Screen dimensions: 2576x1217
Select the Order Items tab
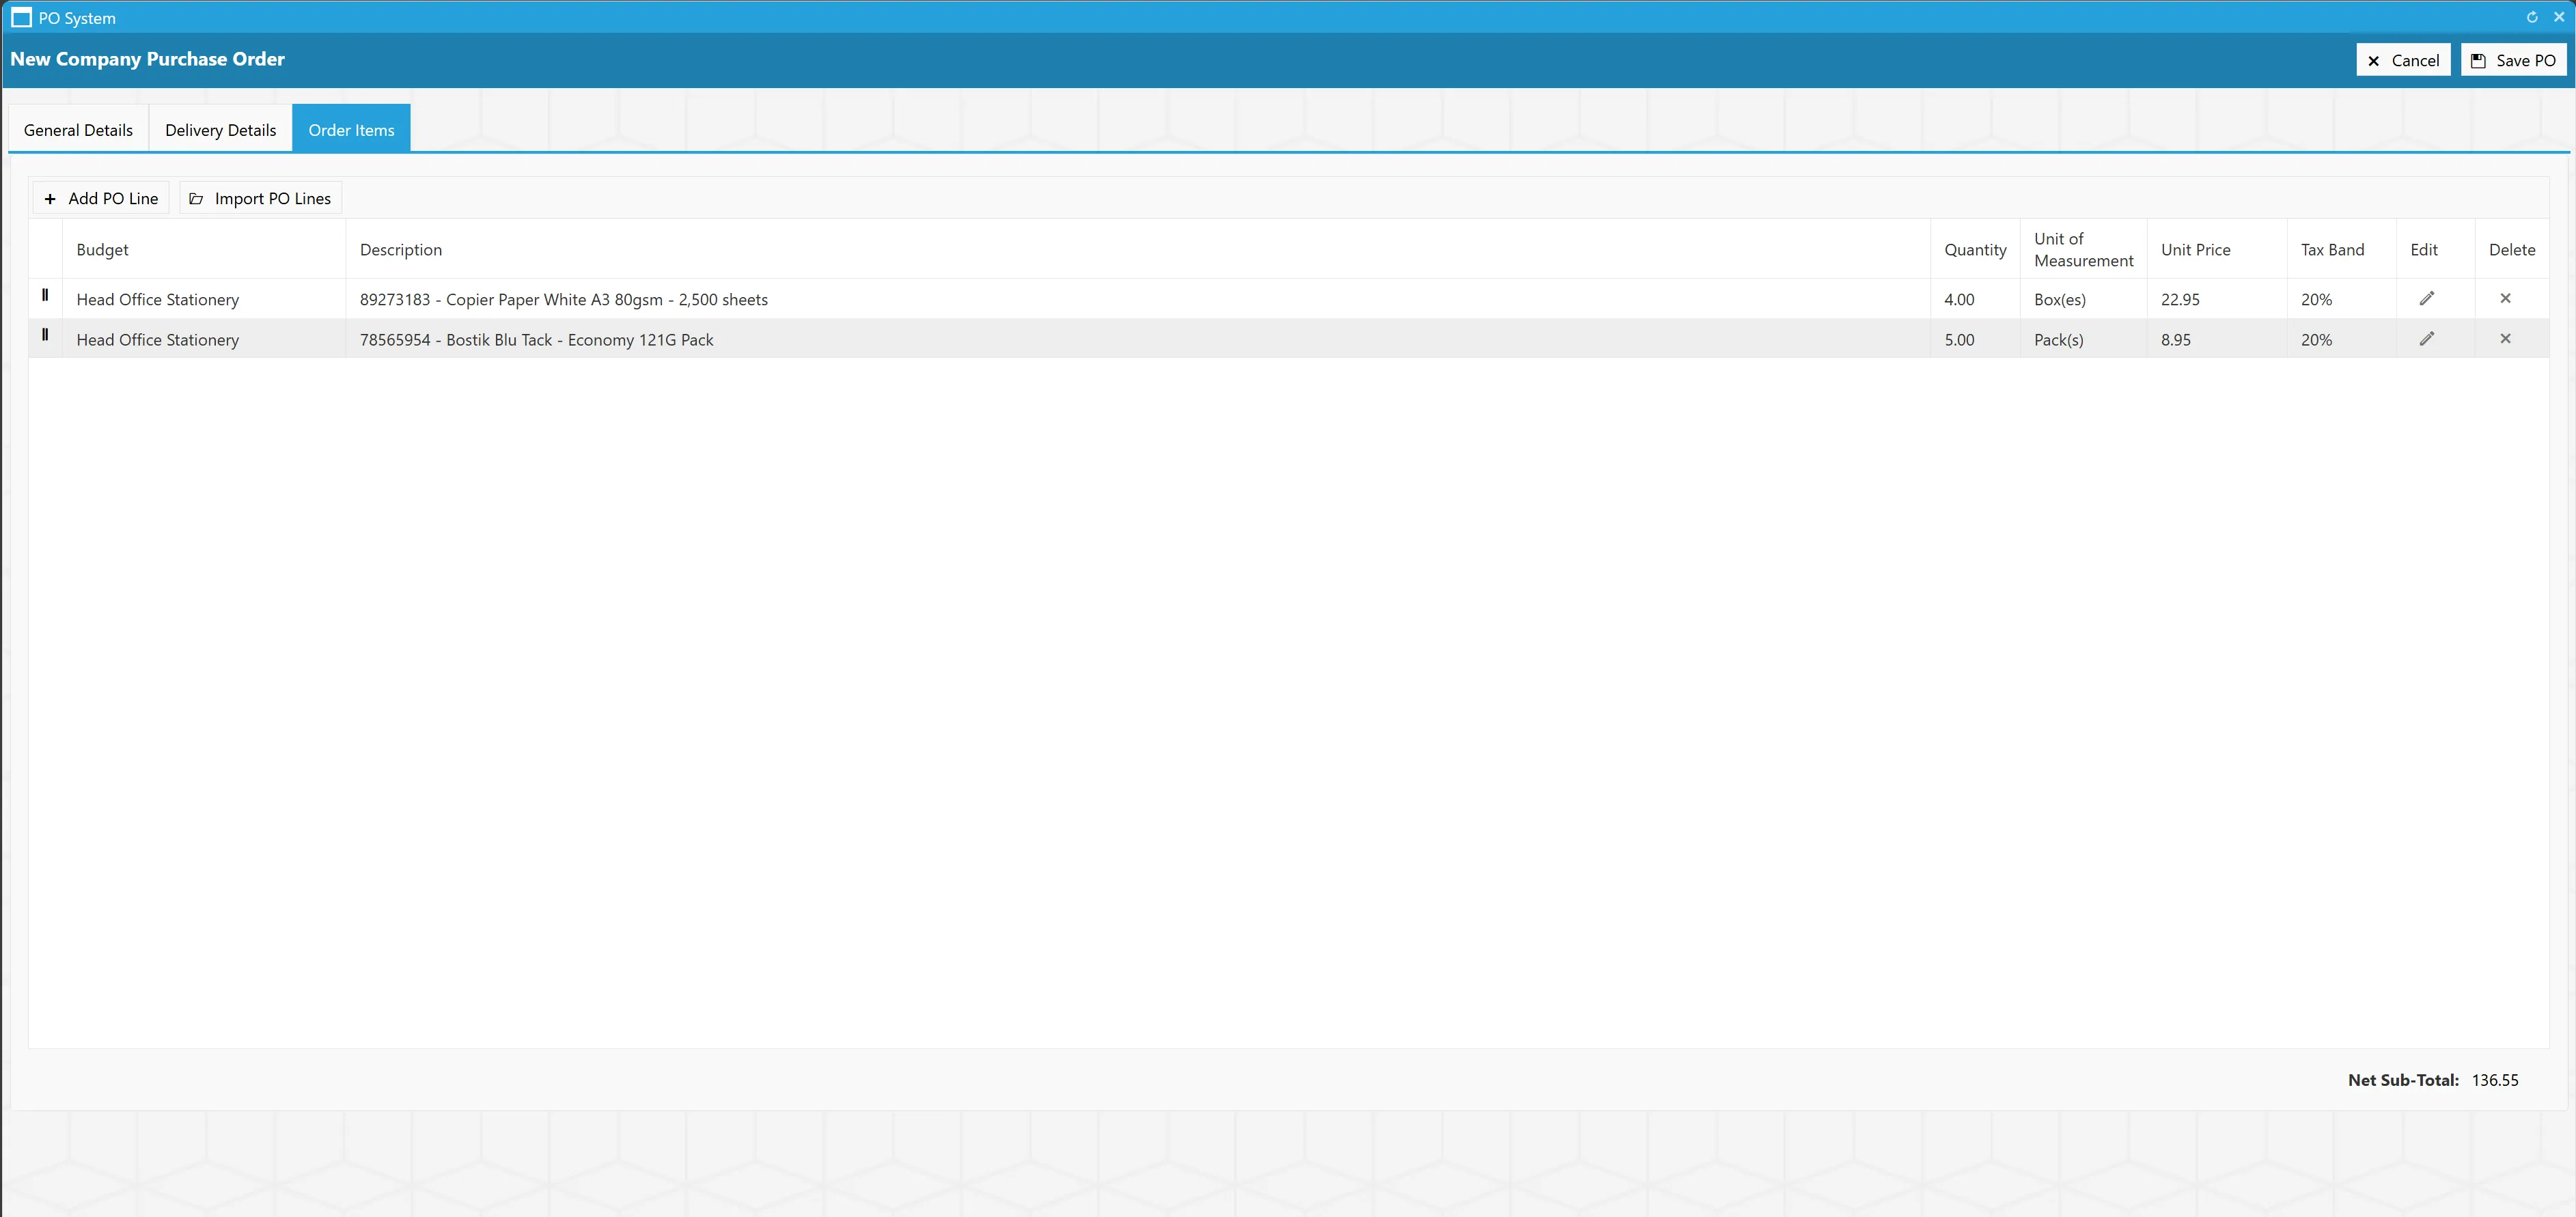(x=351, y=129)
